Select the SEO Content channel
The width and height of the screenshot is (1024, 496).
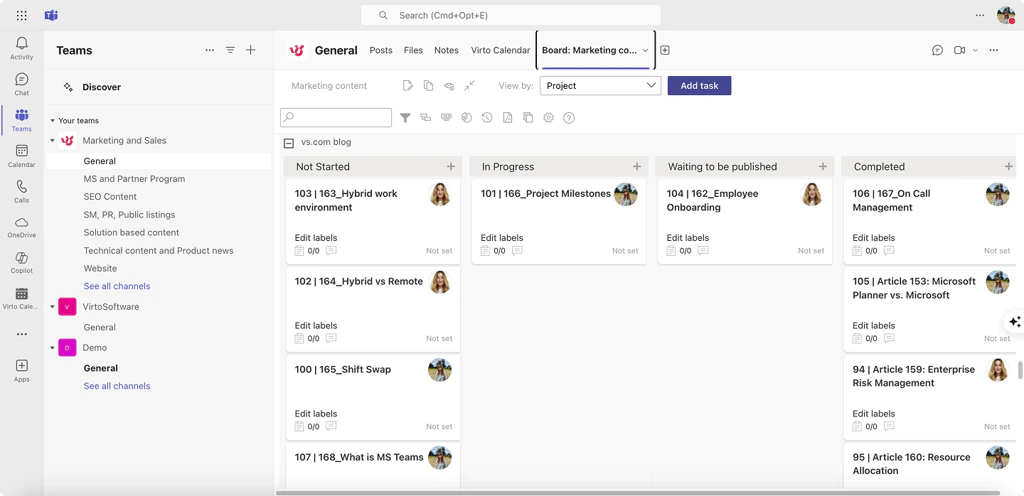coord(110,196)
